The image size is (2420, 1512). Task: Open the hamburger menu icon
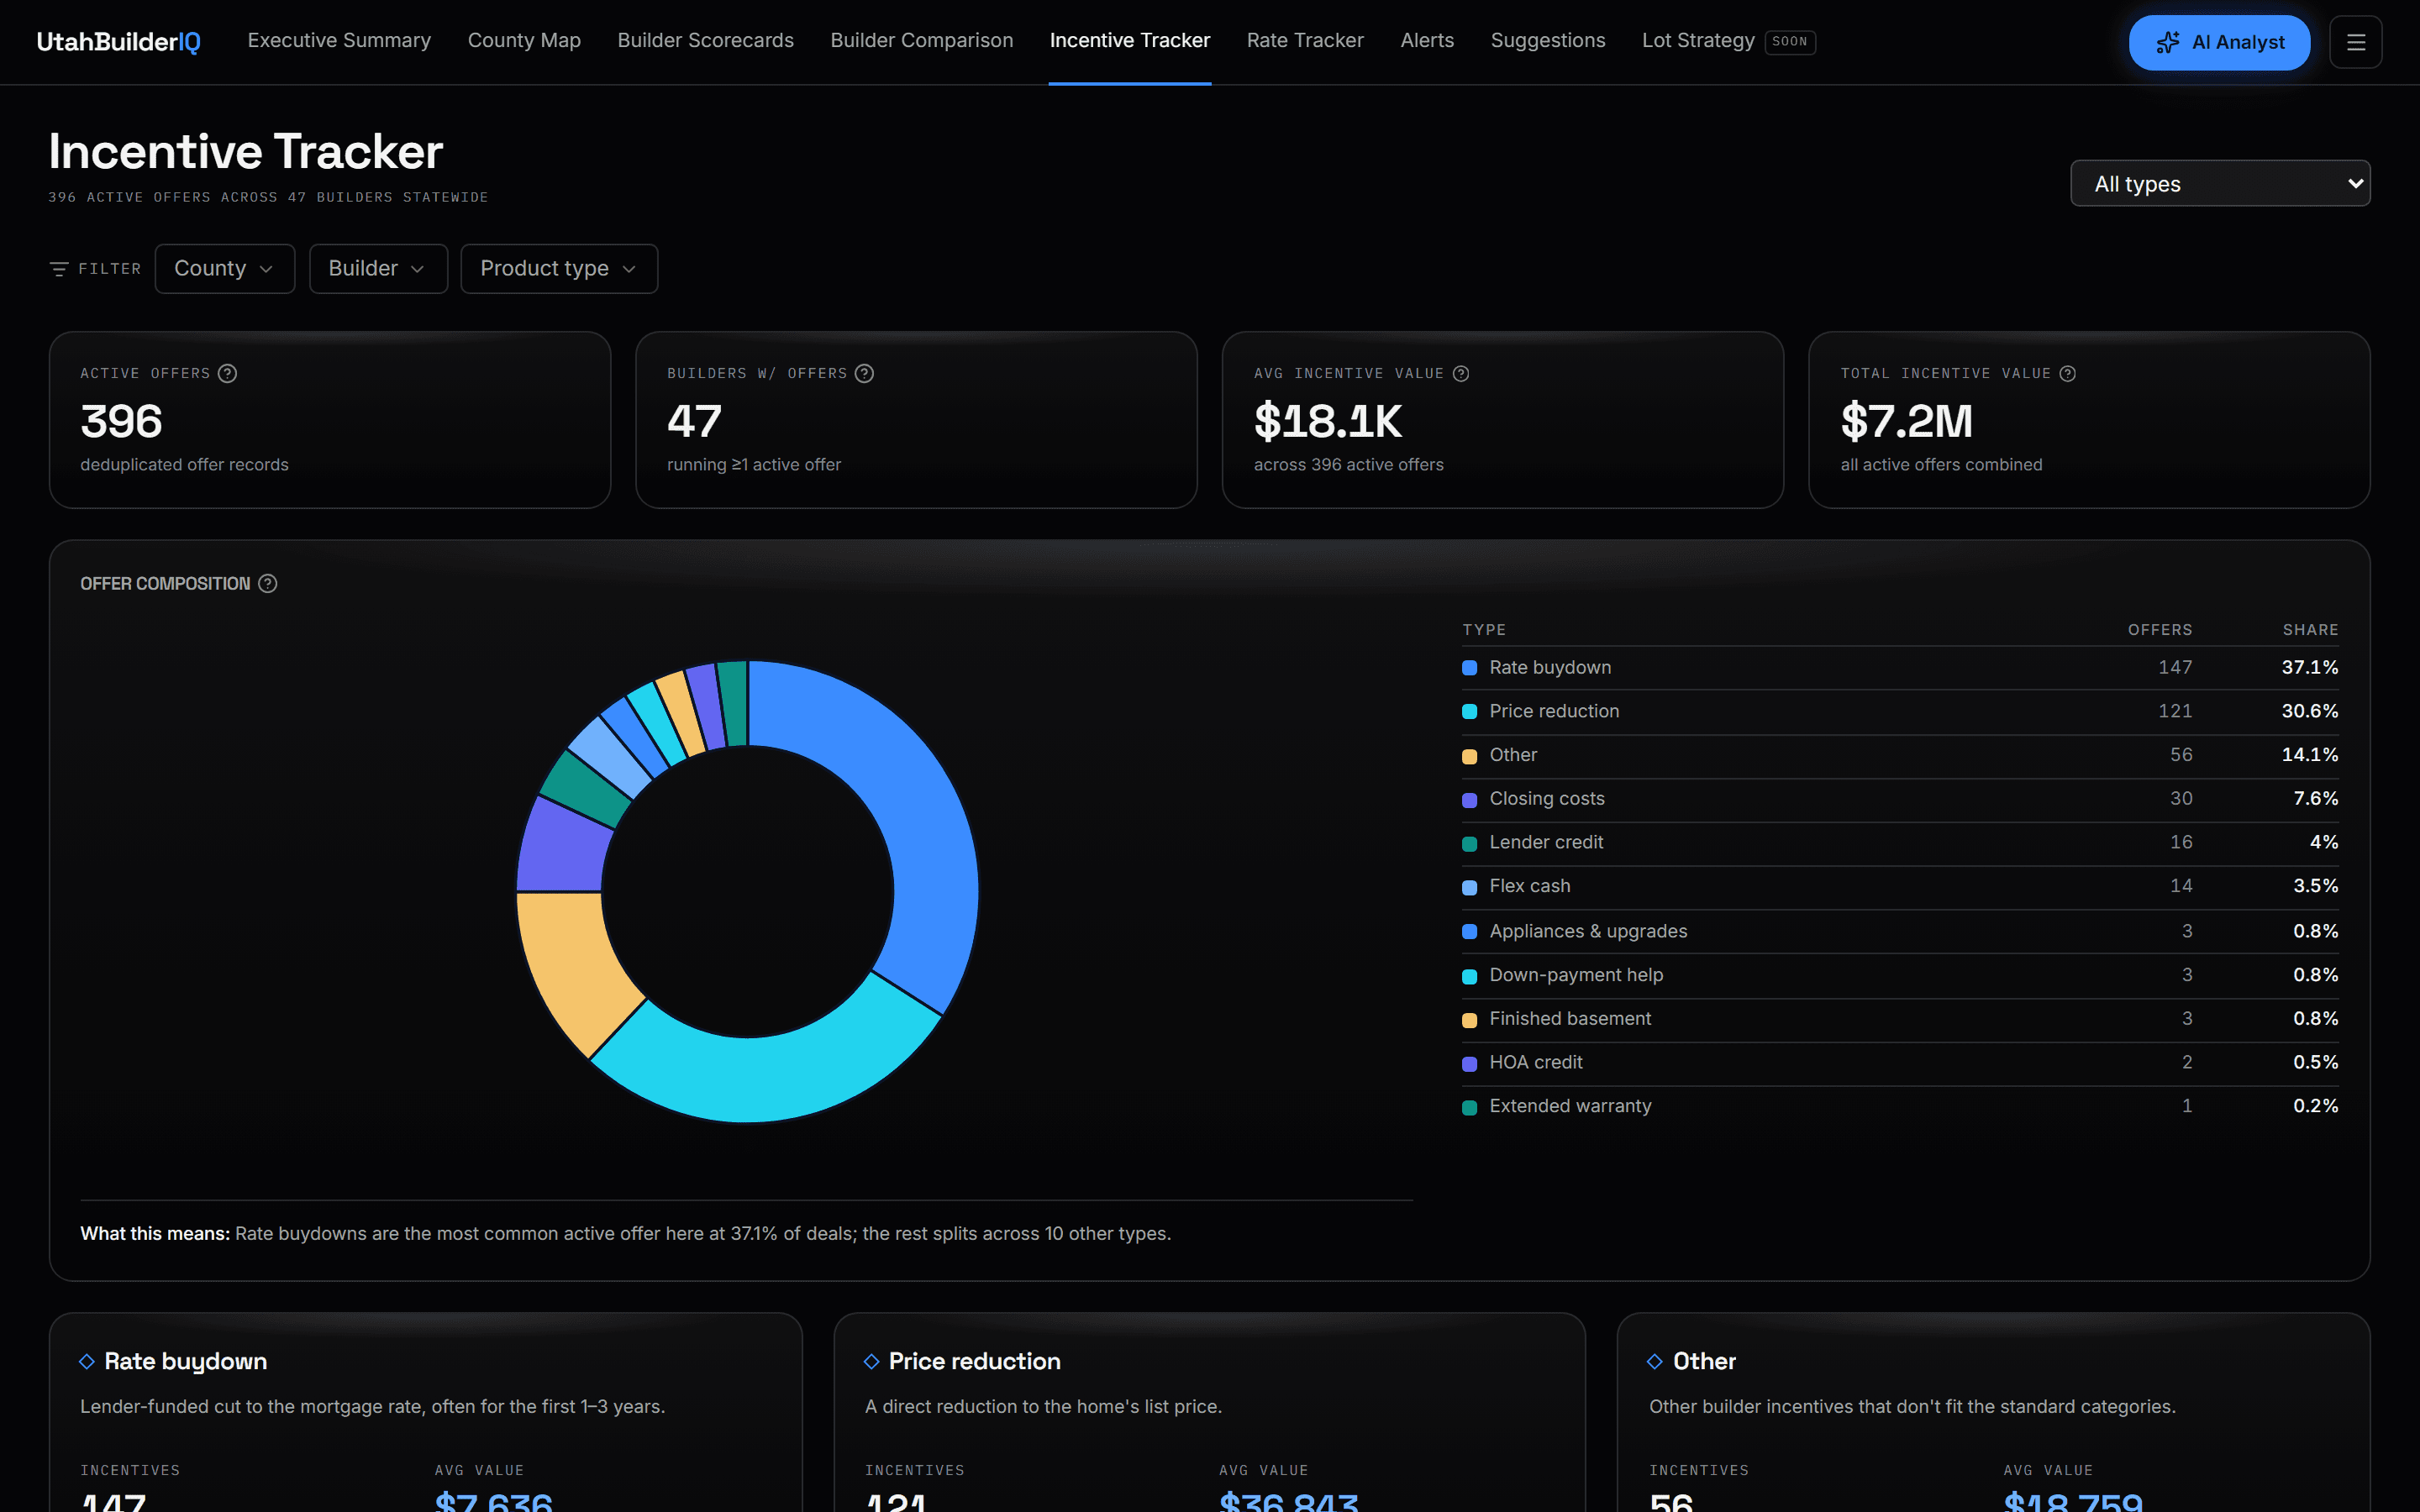[x=2355, y=42]
